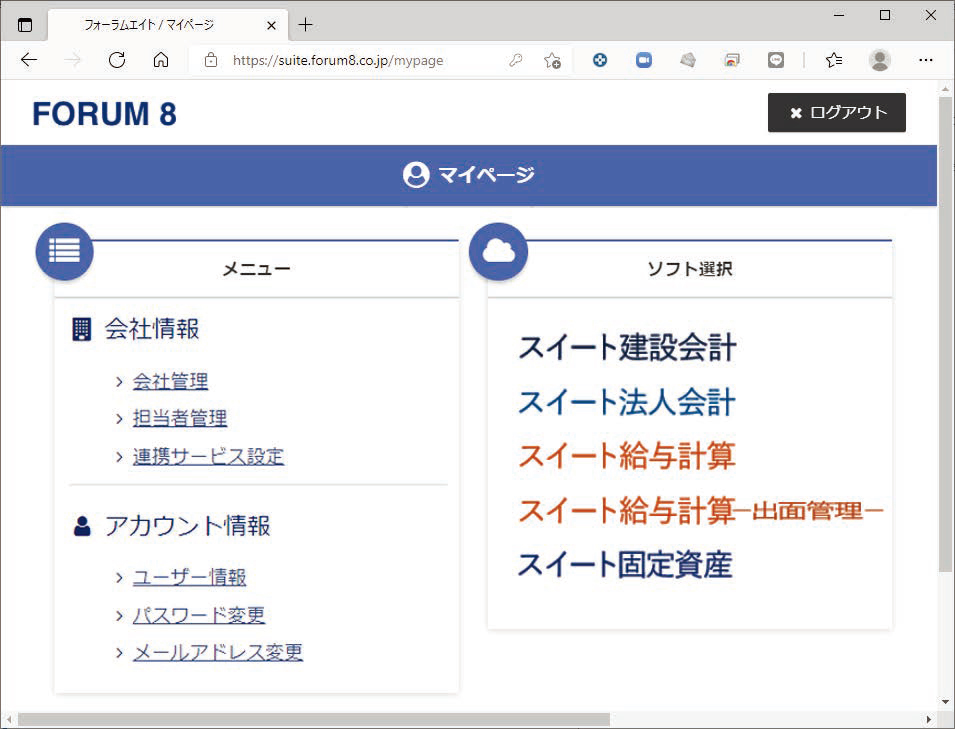Click the ソフト選択 cloud circle icon
The image size is (955, 729).
(x=498, y=252)
